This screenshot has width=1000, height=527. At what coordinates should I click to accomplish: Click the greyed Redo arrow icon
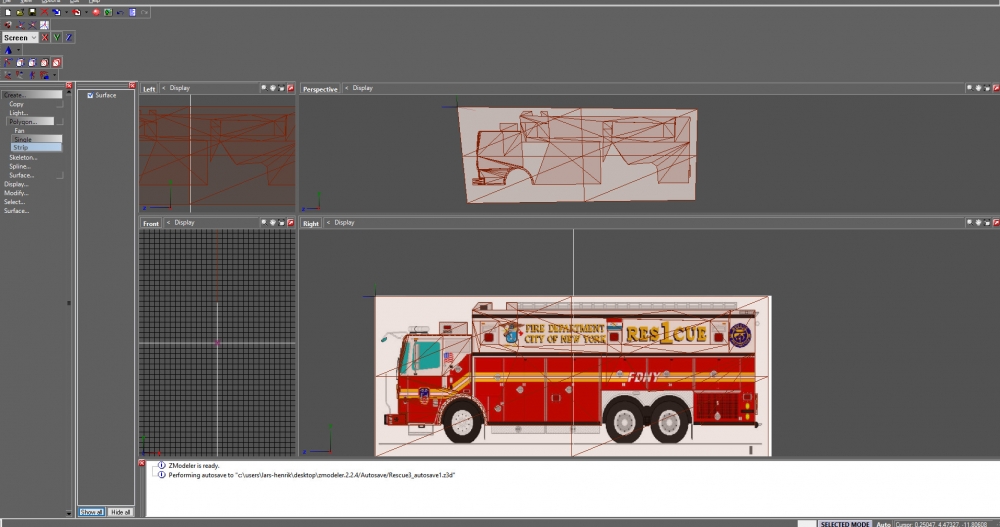coord(144,12)
